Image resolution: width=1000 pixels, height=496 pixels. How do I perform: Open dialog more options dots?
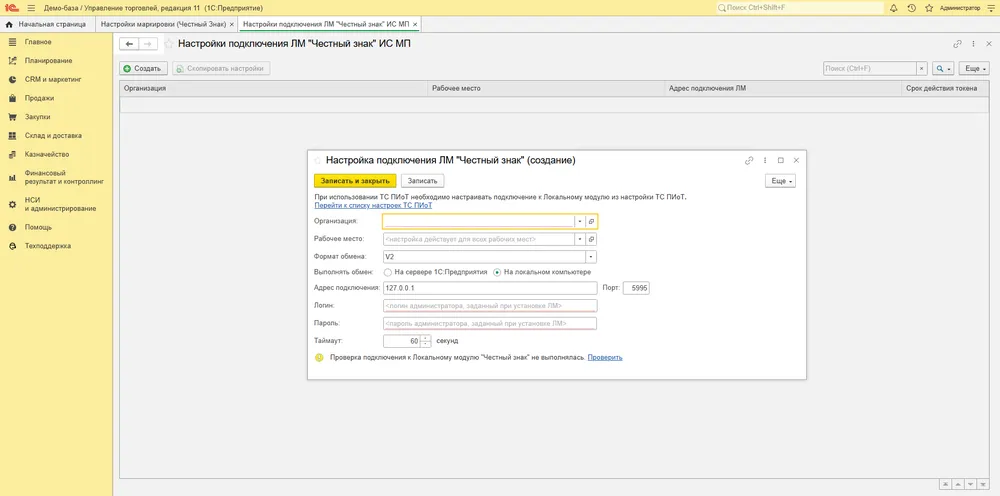point(765,161)
